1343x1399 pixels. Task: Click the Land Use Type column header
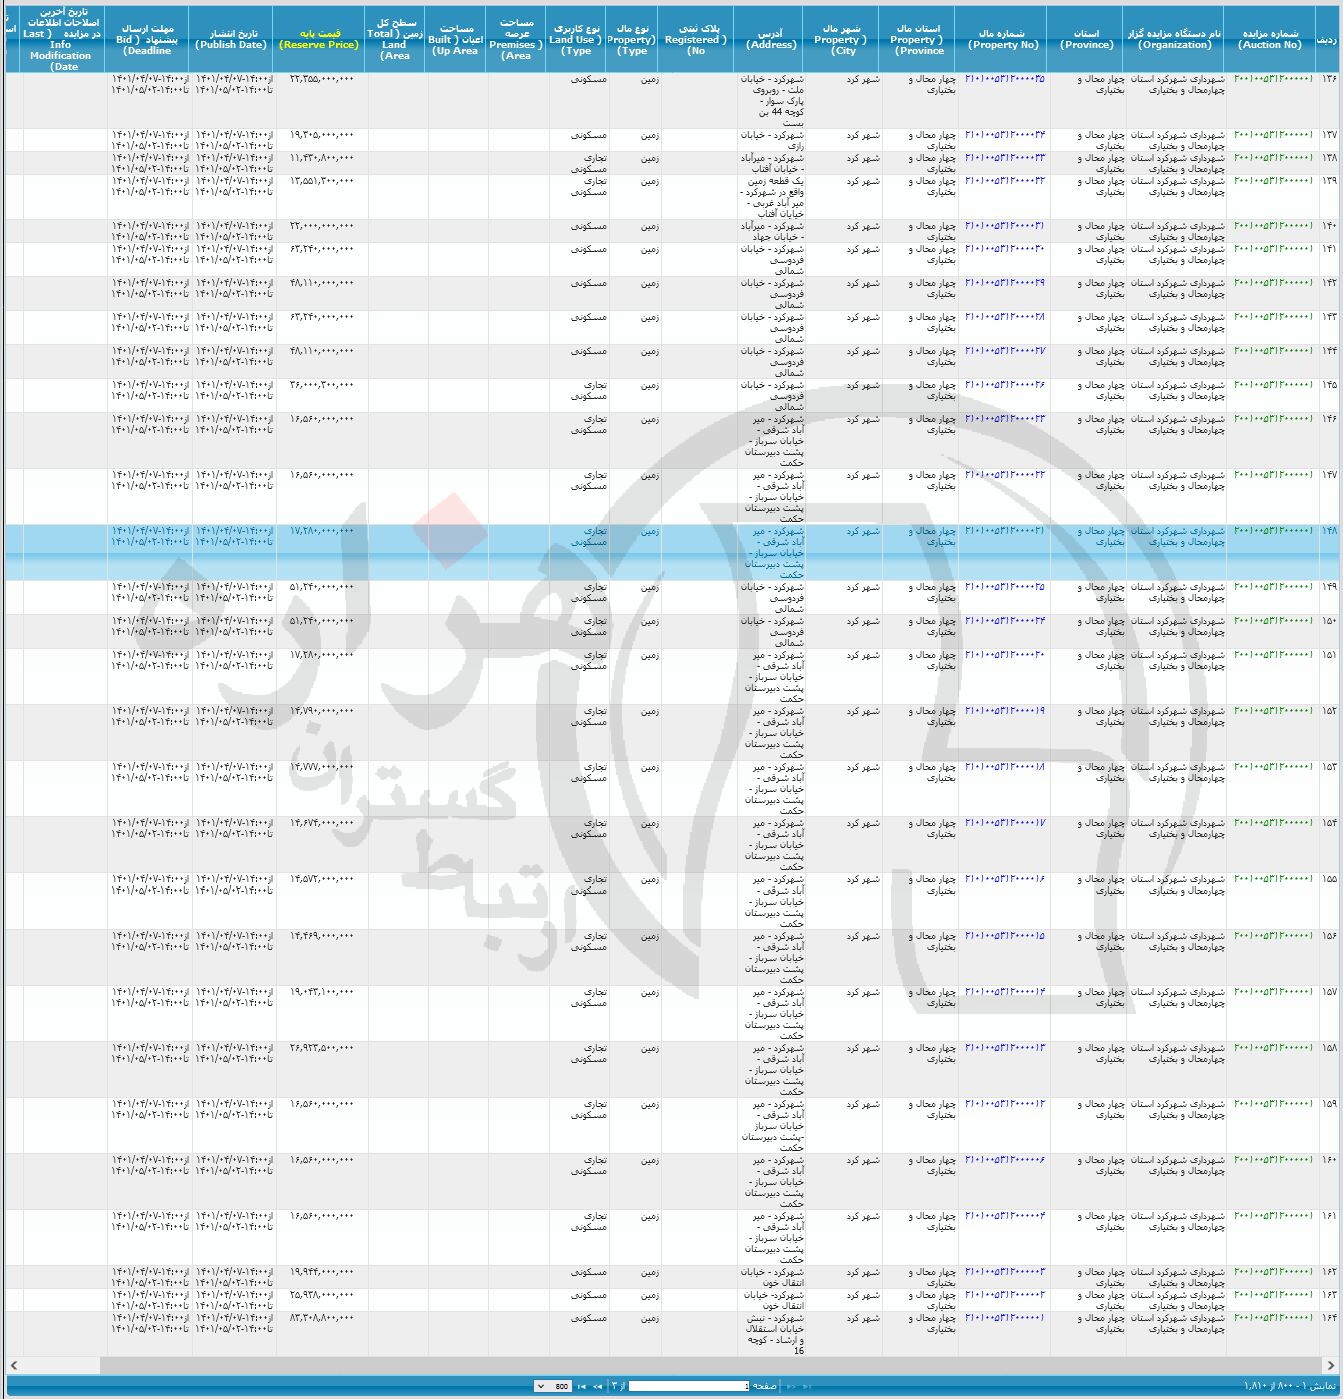click(x=577, y=39)
